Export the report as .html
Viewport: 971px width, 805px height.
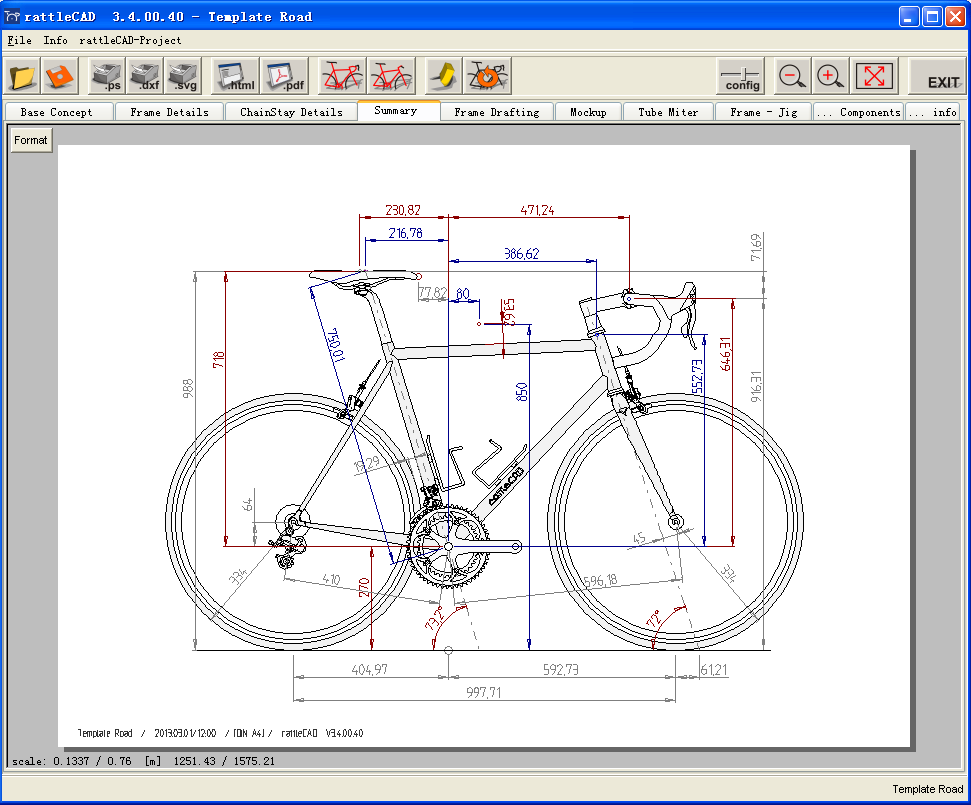click(x=236, y=76)
